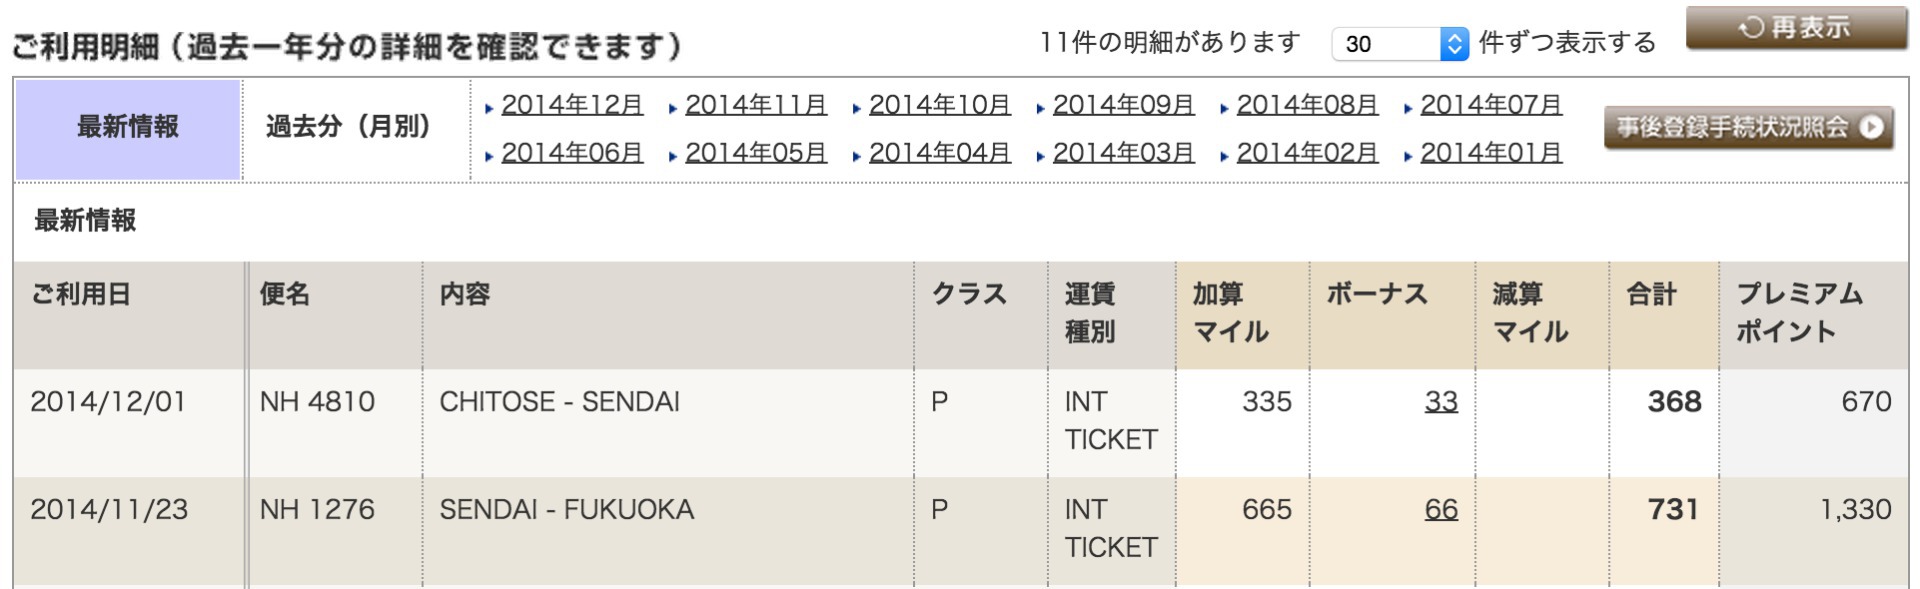This screenshot has width=1920, height=589.
Task: Click bonus miles link 33
Action: click(1441, 402)
